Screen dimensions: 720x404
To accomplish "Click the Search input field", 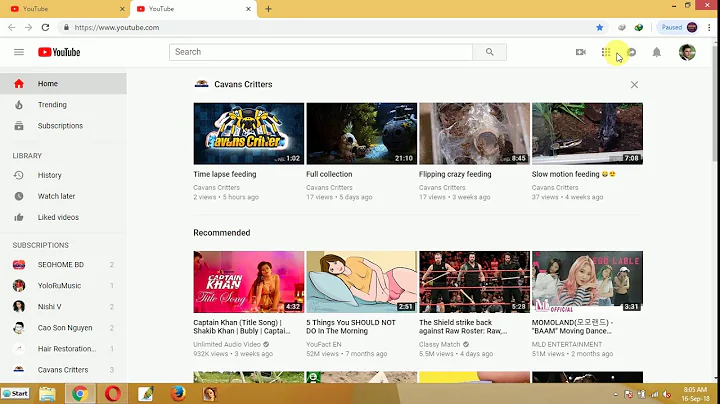I will tap(321, 52).
